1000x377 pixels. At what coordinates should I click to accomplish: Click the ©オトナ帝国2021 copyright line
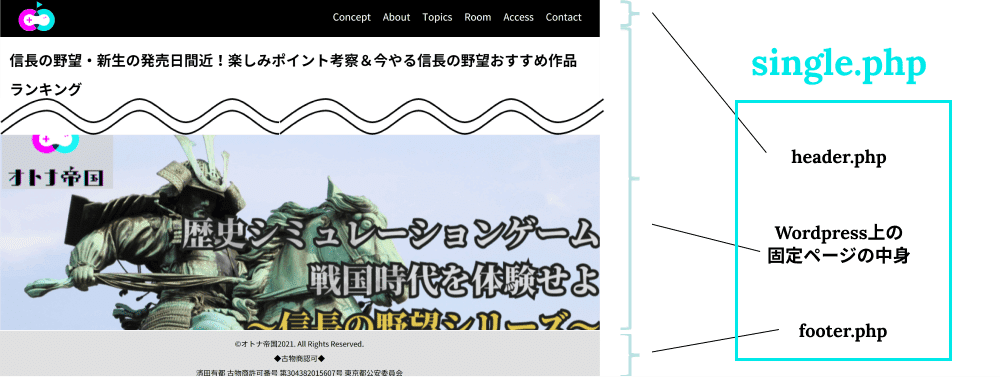pos(299,344)
